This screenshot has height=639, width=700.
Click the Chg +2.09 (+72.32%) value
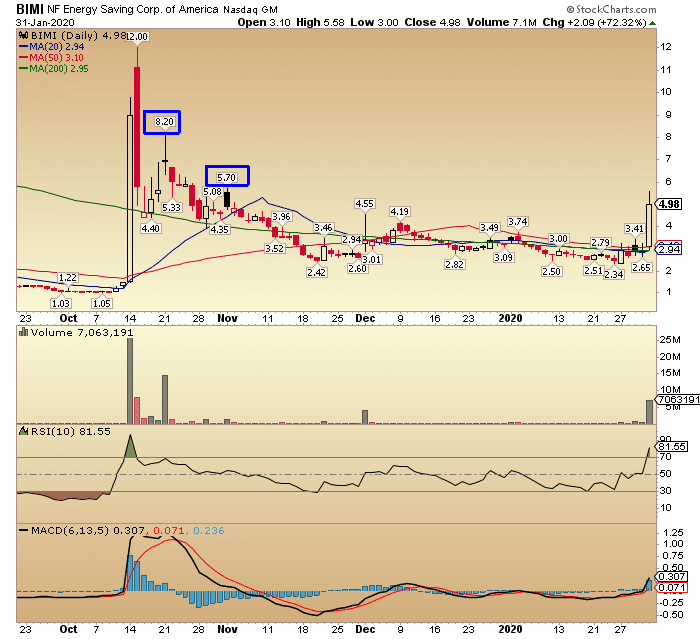tap(594, 22)
